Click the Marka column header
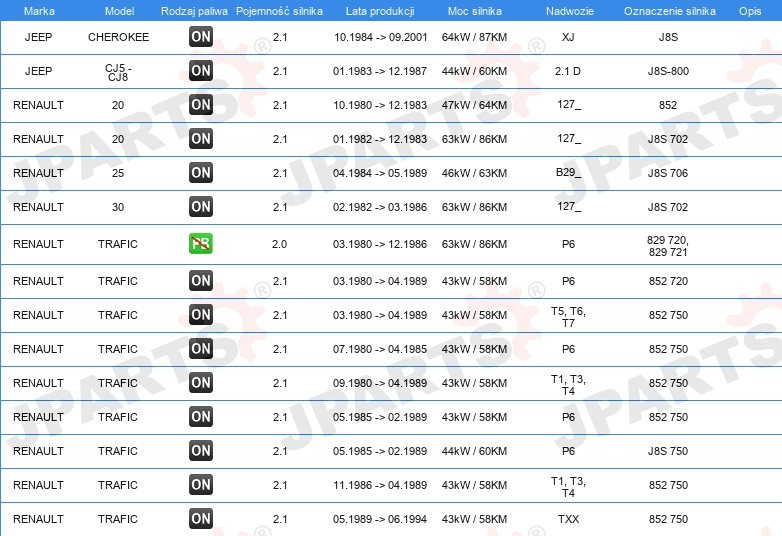Viewport: 782px width, 536px height. [x=39, y=11]
